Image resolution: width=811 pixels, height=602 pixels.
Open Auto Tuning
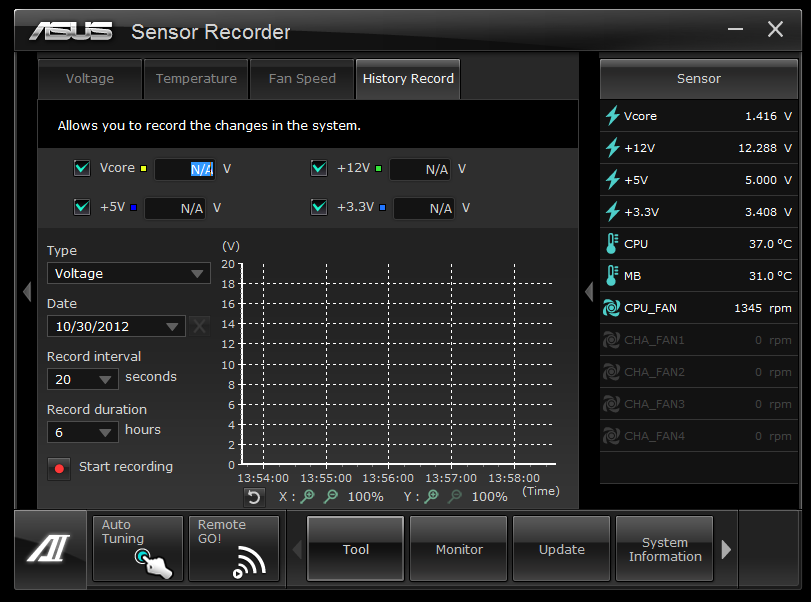tap(137, 548)
